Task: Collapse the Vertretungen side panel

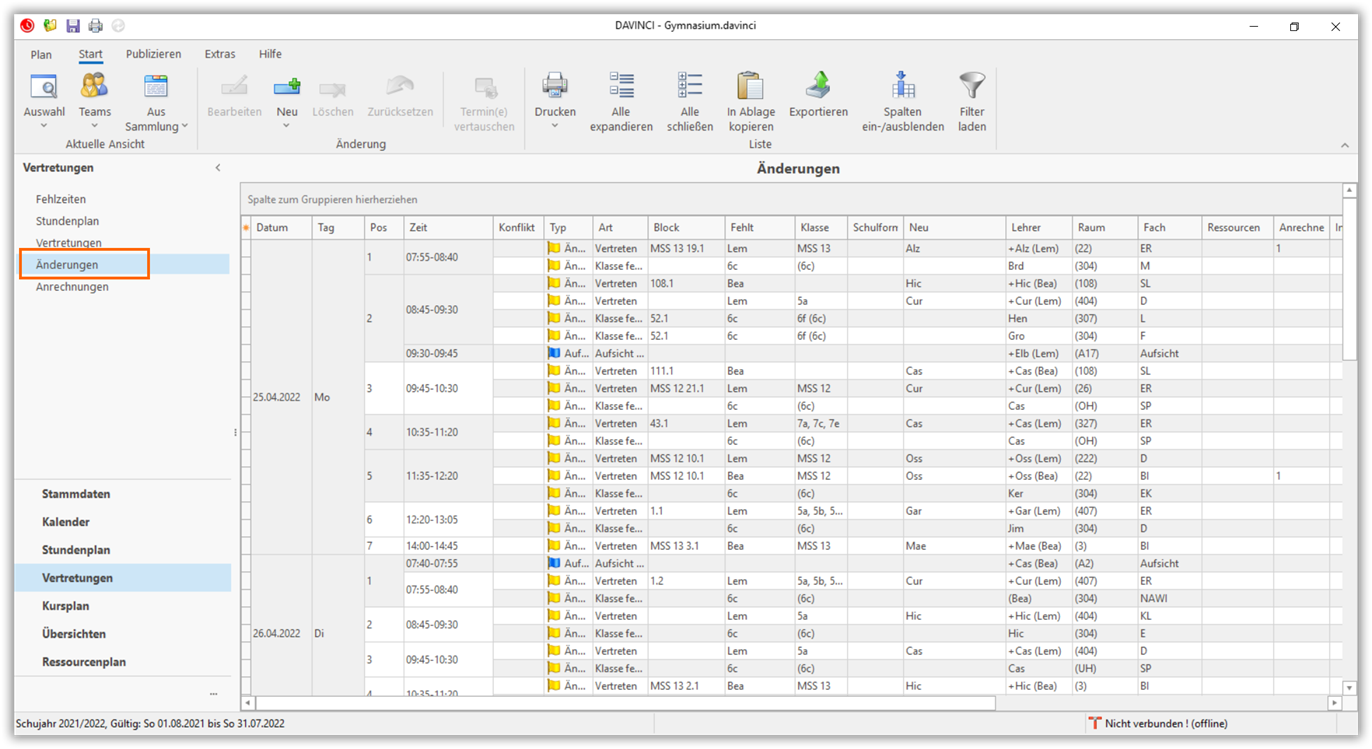Action: point(218,168)
